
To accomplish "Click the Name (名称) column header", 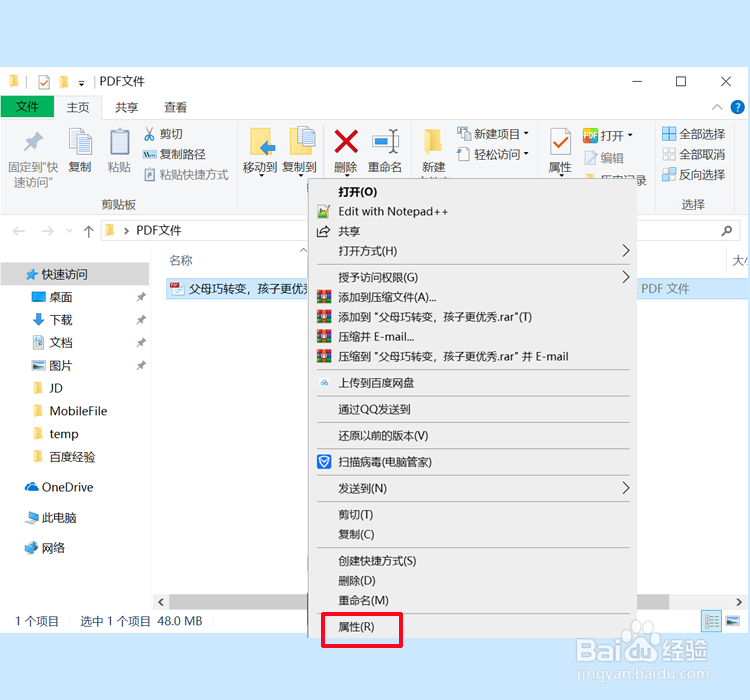I will (181, 260).
